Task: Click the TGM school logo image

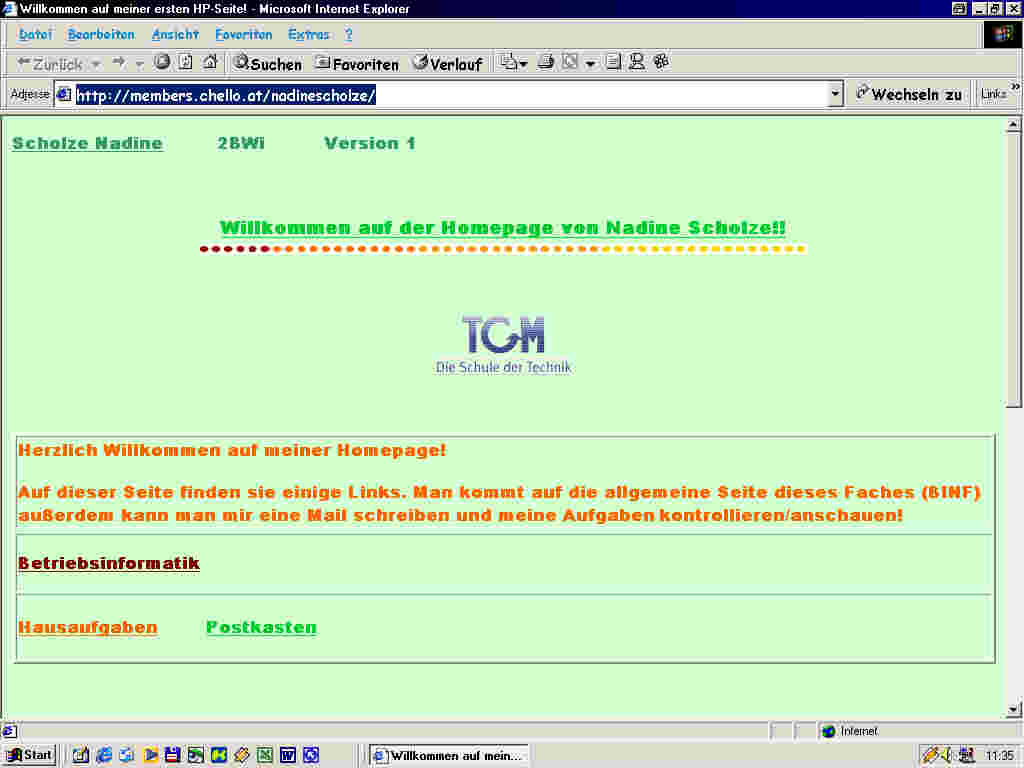Action: [x=504, y=345]
